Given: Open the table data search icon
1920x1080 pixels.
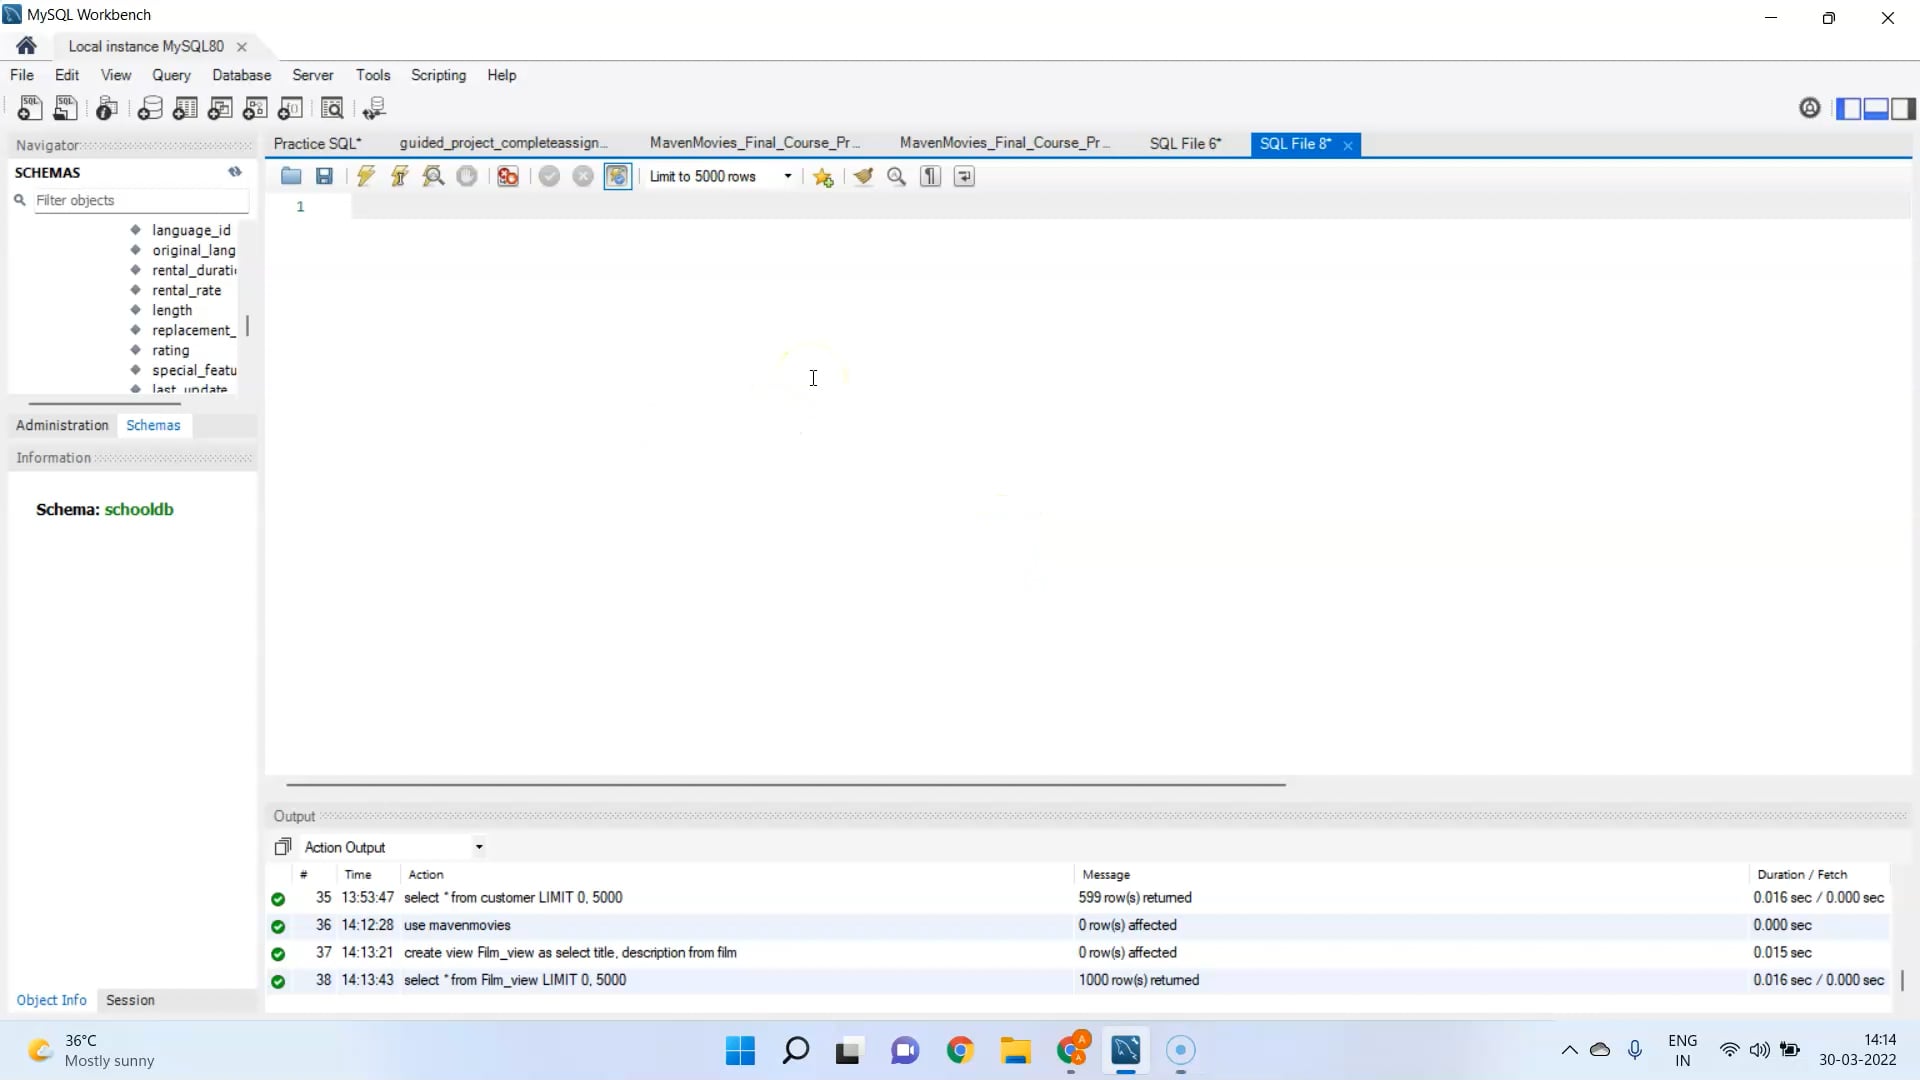Looking at the screenshot, I should click(332, 108).
